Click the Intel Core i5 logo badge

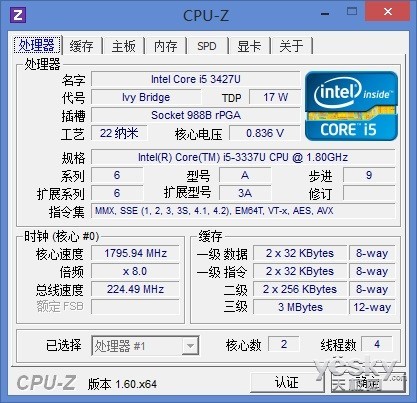pos(351,105)
